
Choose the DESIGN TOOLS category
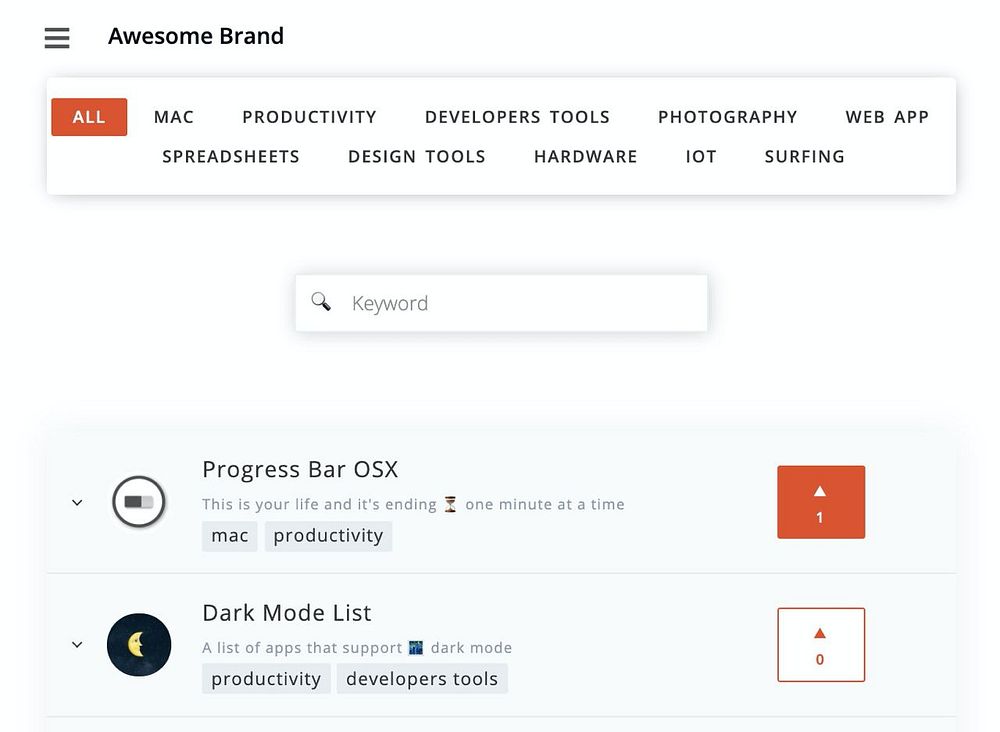point(416,156)
